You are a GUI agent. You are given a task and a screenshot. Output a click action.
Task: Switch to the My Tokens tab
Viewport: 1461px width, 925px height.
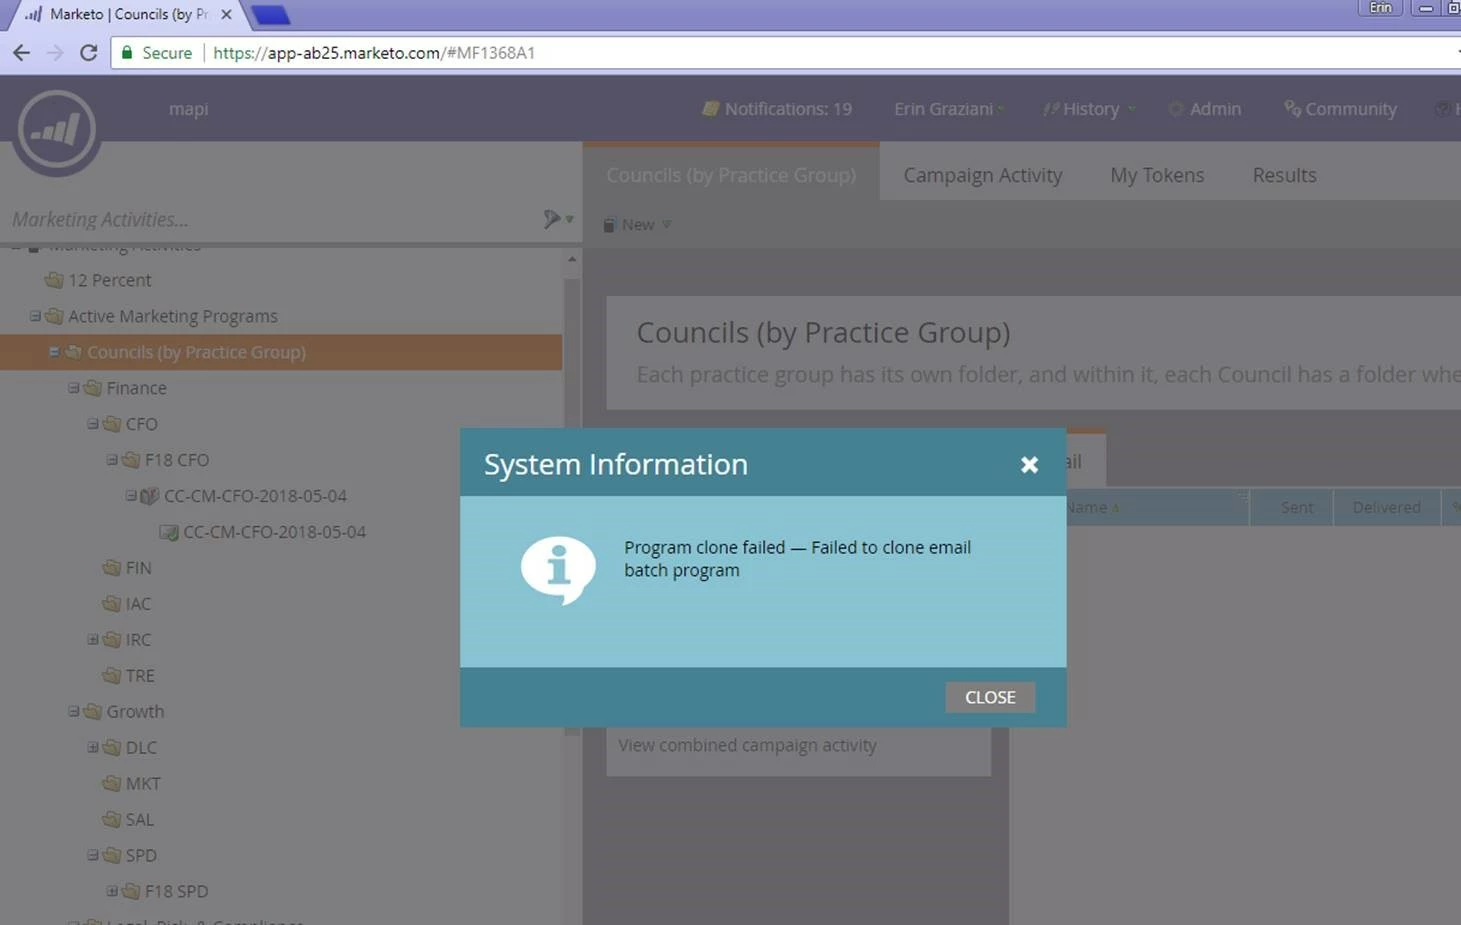tap(1157, 175)
